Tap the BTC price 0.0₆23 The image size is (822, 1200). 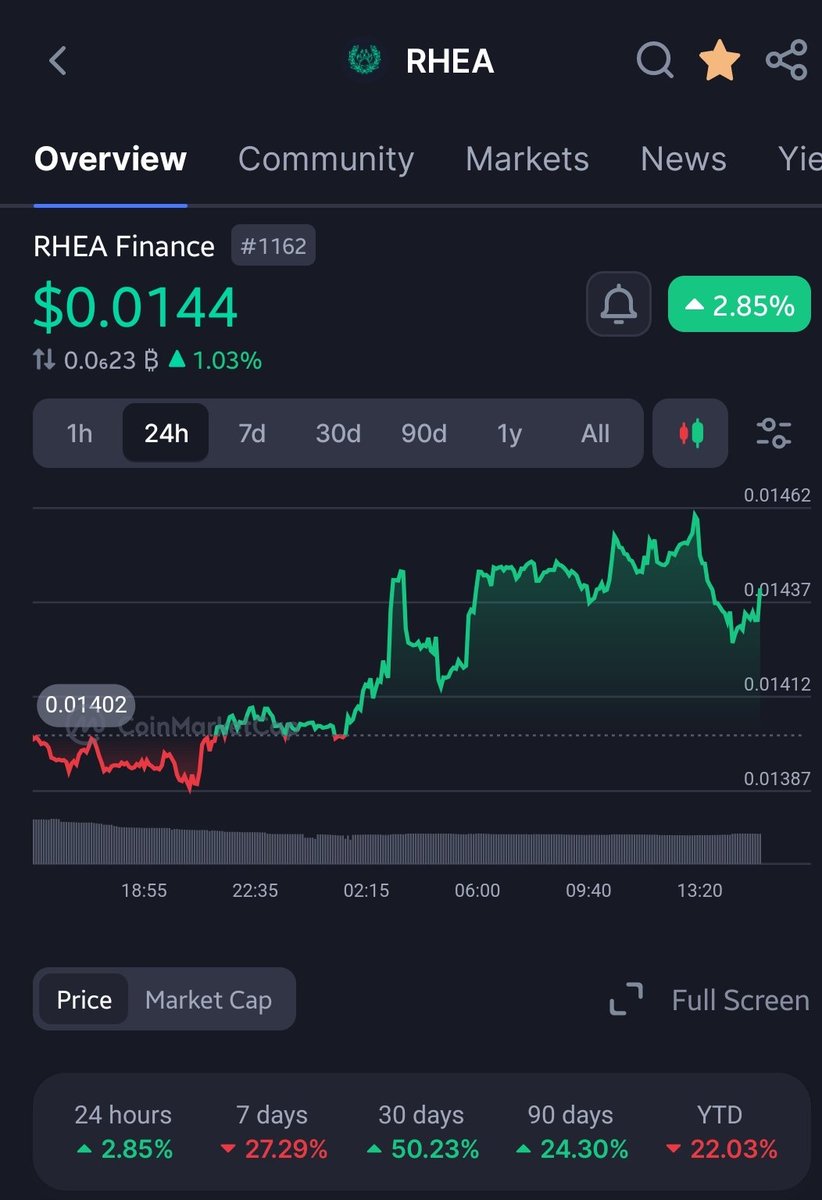[111, 360]
